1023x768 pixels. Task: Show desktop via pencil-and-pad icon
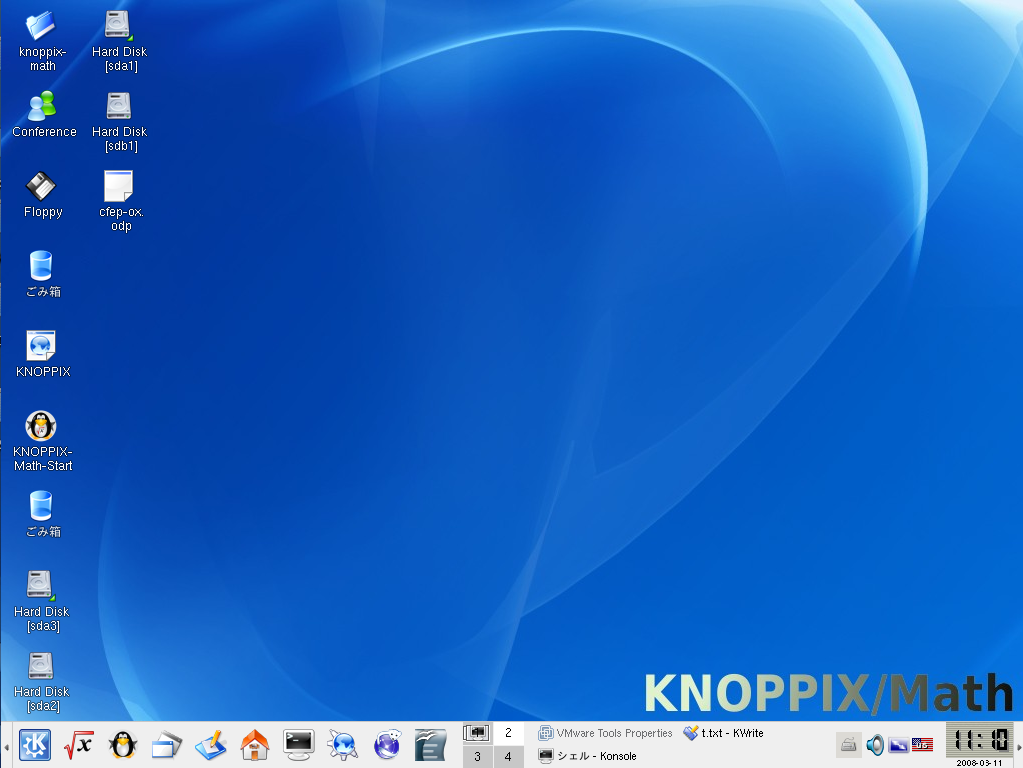coord(210,745)
